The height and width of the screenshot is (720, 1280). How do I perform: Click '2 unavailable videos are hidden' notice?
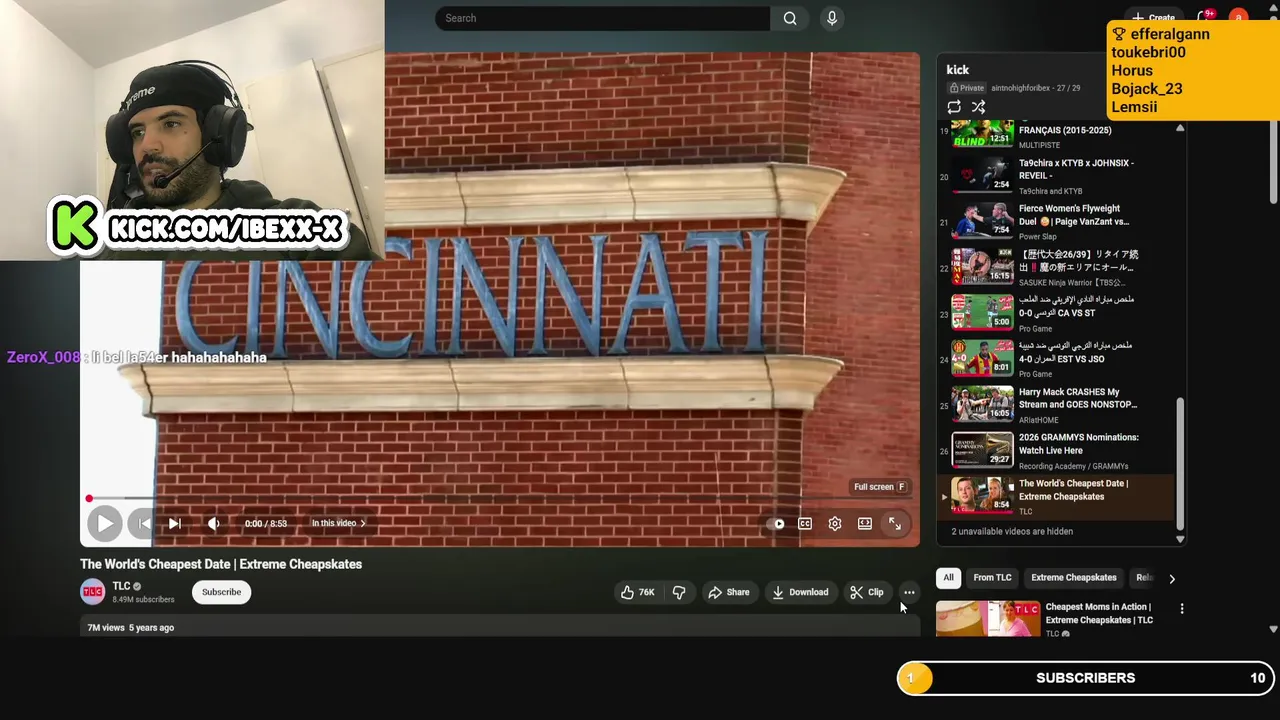(x=1012, y=531)
